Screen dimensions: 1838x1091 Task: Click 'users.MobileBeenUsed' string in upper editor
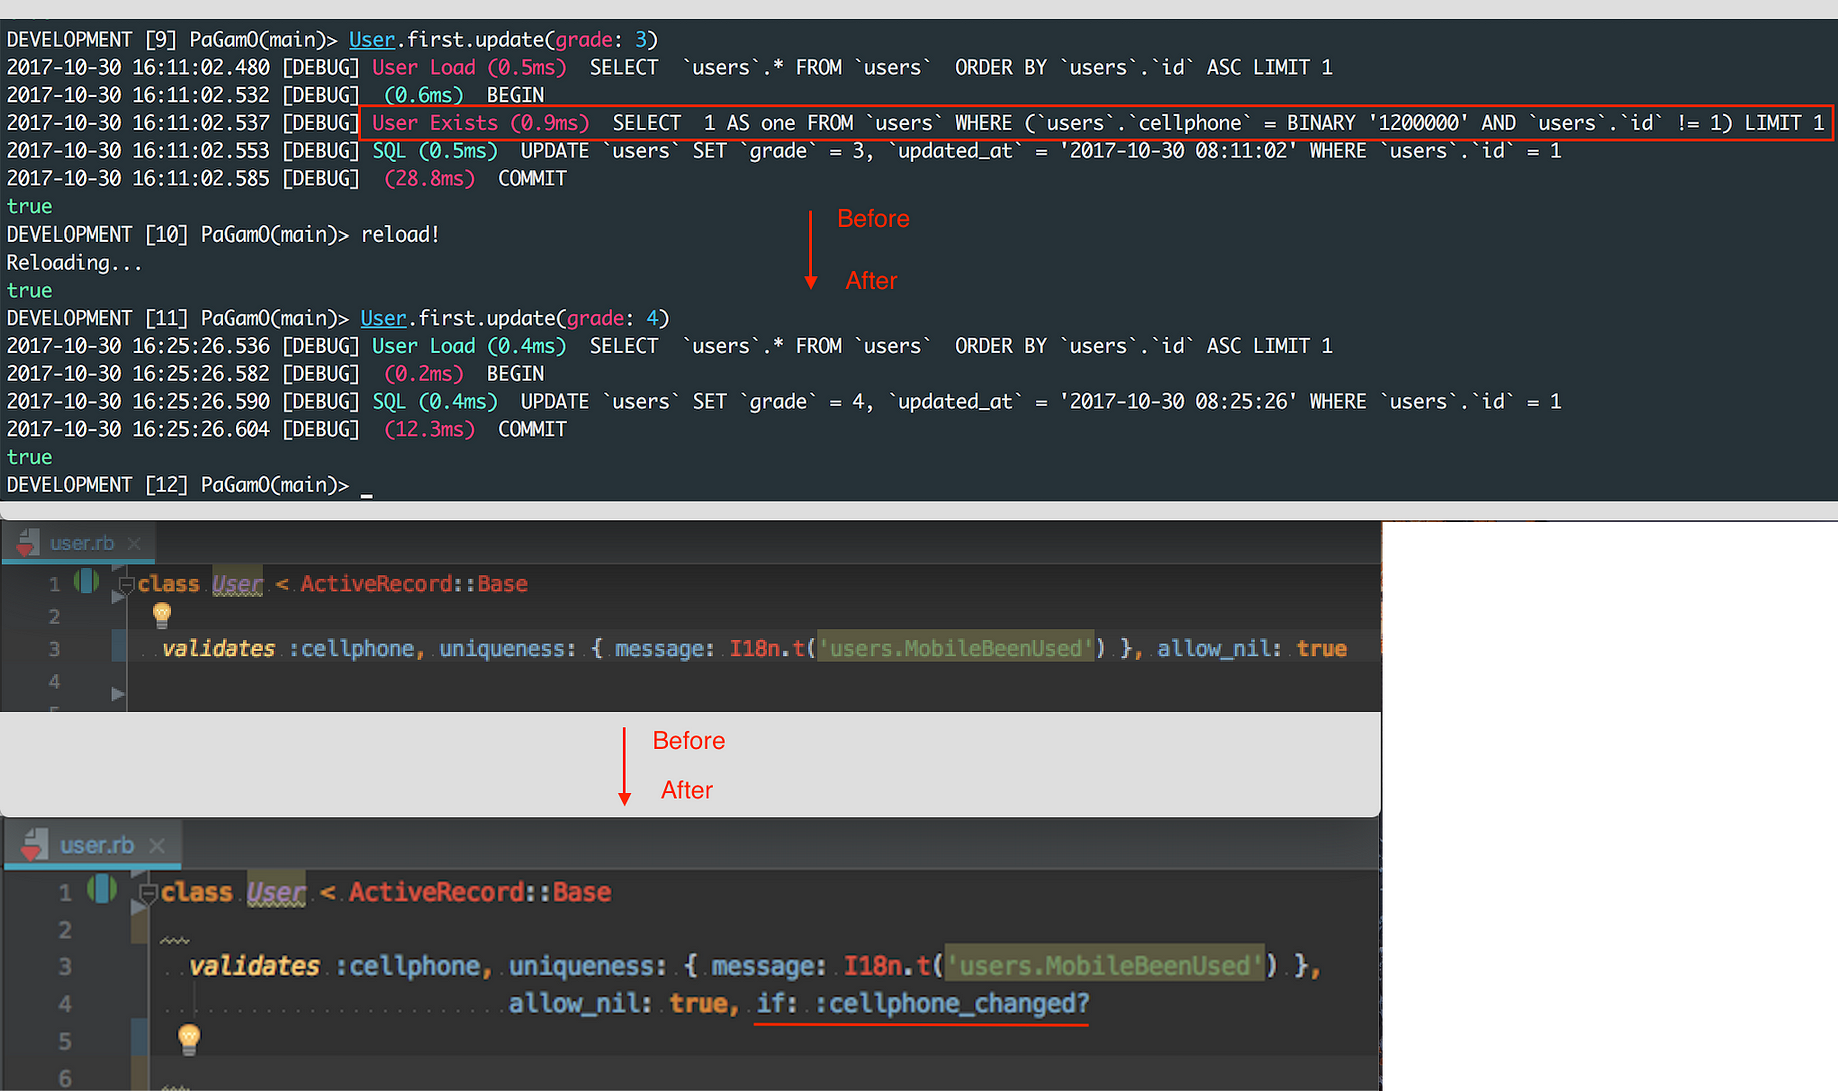(957, 649)
